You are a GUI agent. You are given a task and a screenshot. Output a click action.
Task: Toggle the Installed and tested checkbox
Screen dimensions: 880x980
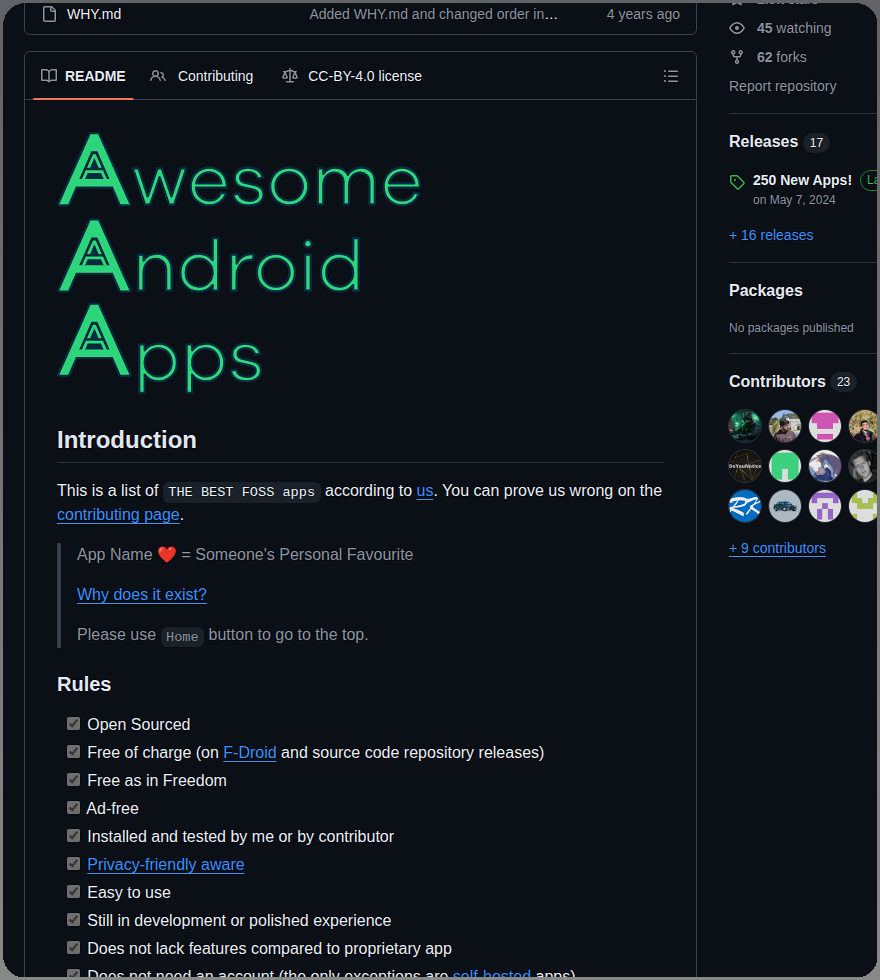tap(74, 836)
